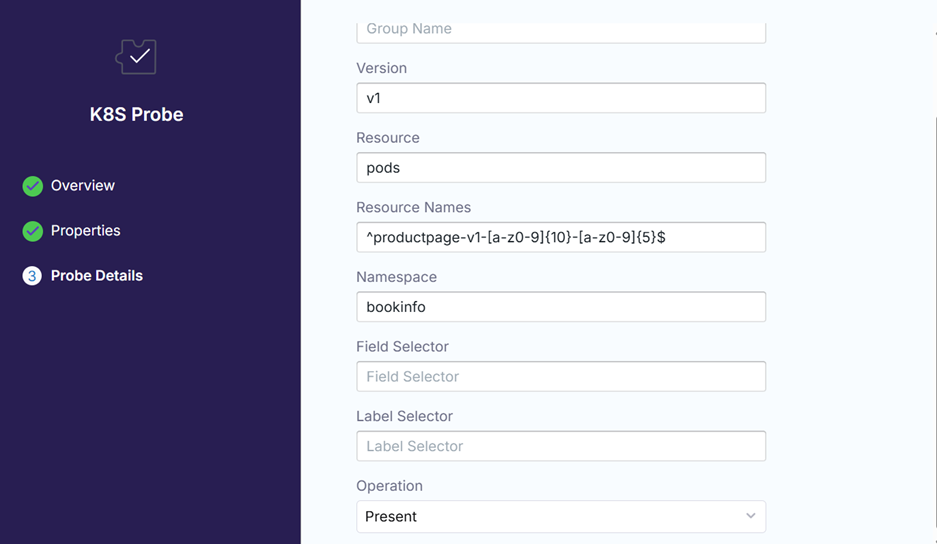
Task: Focus the Version field containing v1
Action: [560, 98]
